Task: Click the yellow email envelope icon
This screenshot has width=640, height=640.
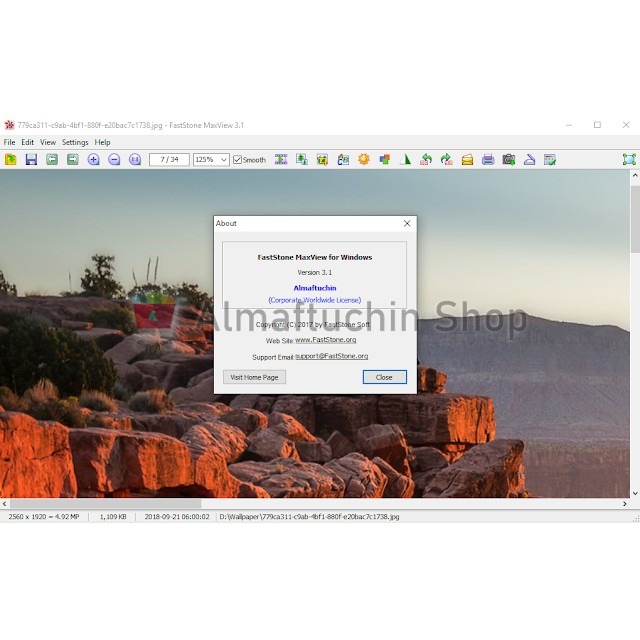Action: click(467, 159)
